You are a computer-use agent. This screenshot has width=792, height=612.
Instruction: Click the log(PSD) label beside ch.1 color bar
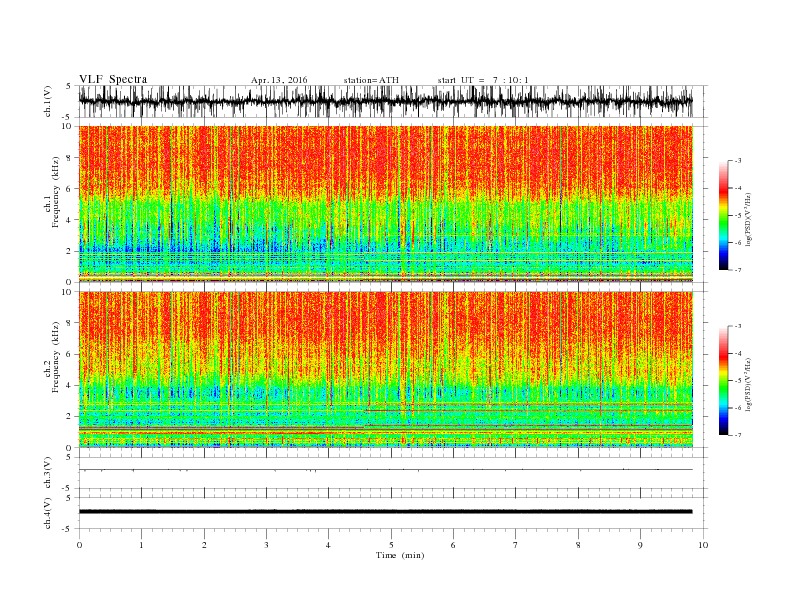coord(748,218)
